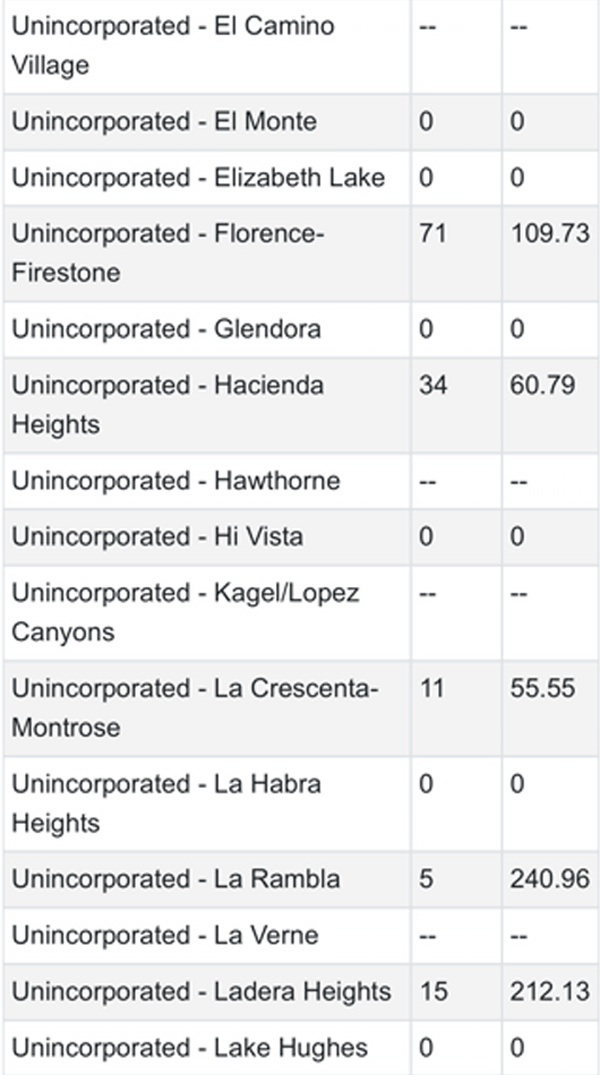Viewport: 600px width, 1075px height.
Task: Select the Unincorporated - Hi Vista row
Action: [301, 536]
